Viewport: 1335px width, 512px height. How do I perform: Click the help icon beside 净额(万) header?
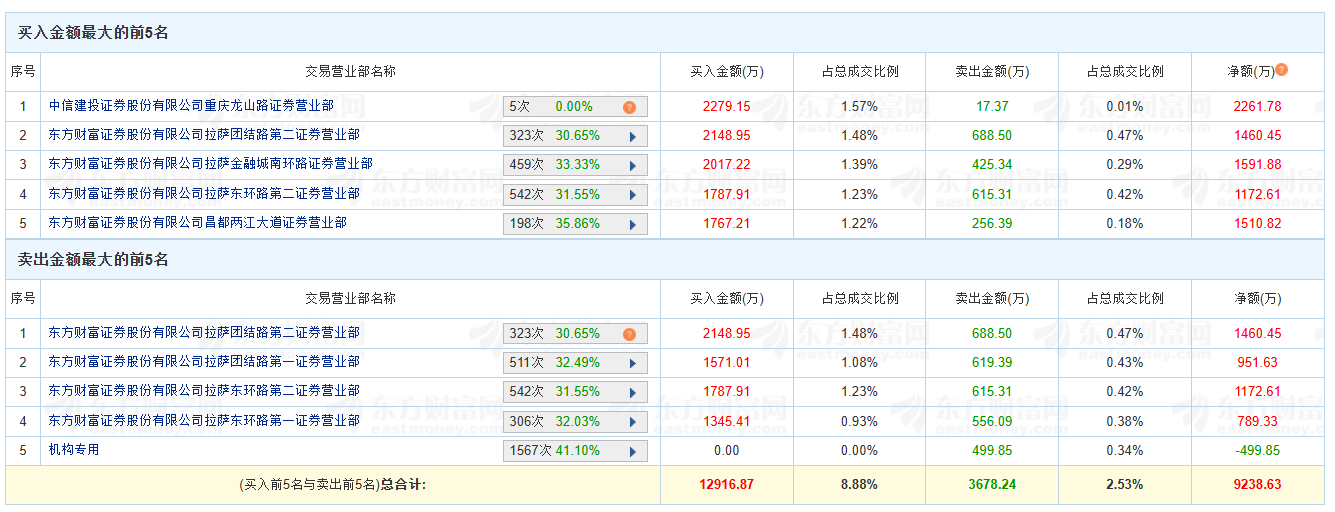(1282, 70)
